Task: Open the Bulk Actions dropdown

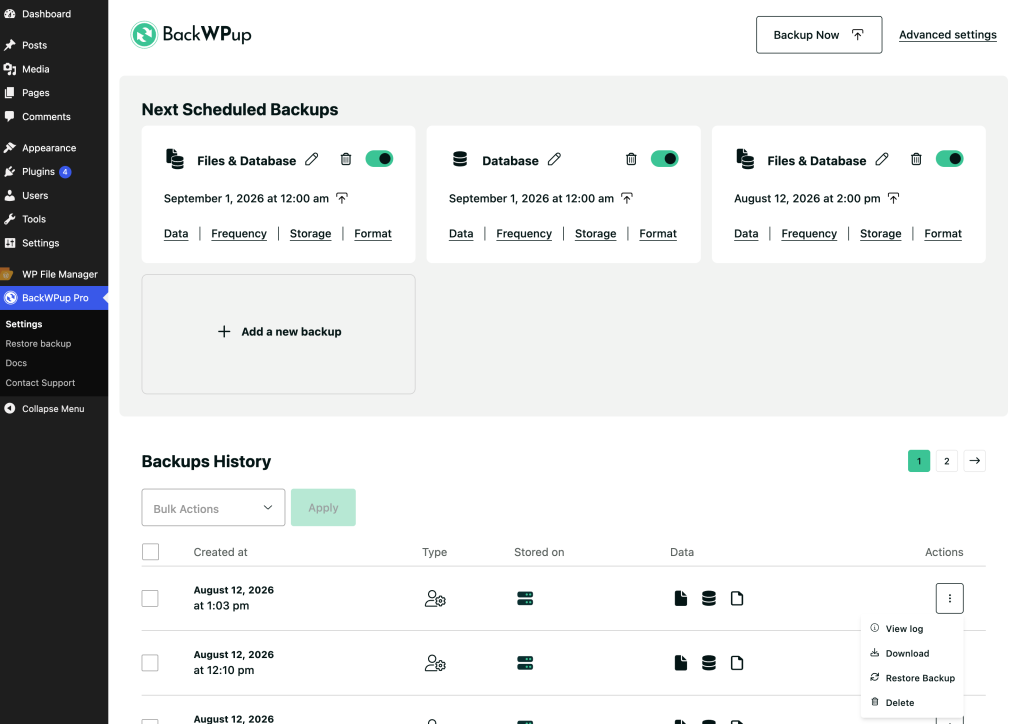Action: tap(214, 508)
